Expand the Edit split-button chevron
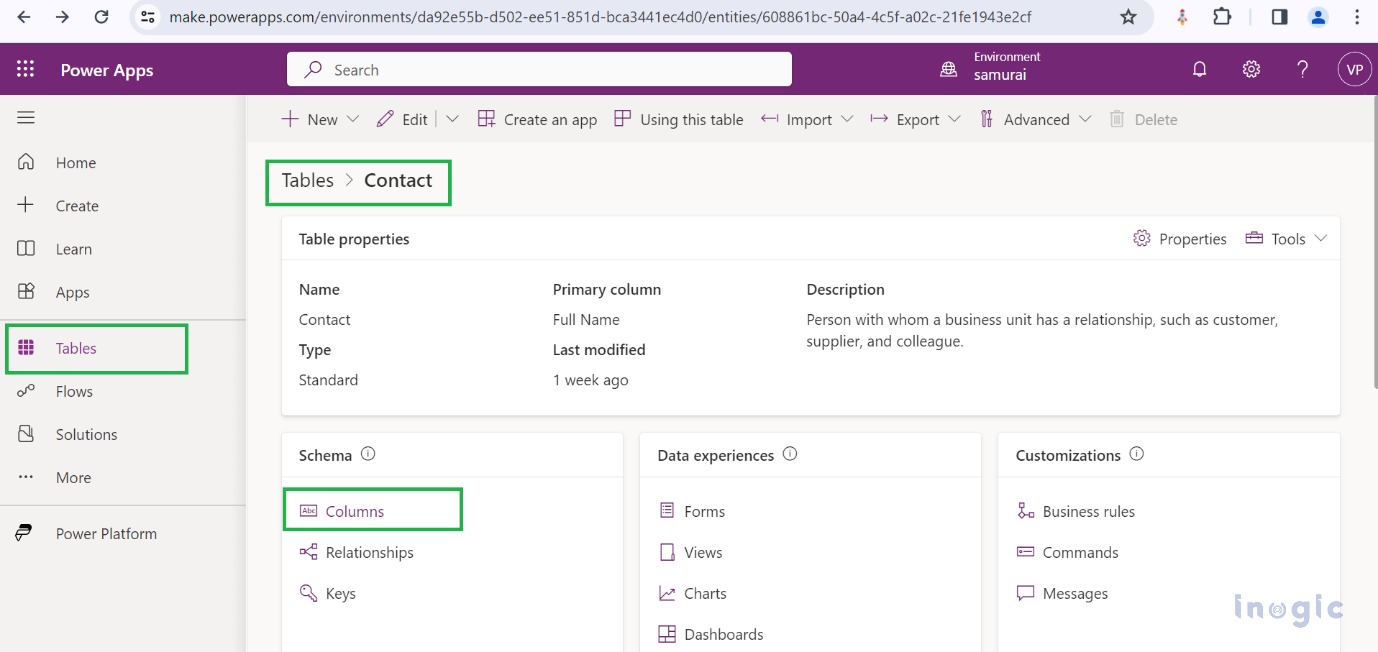 (x=452, y=119)
